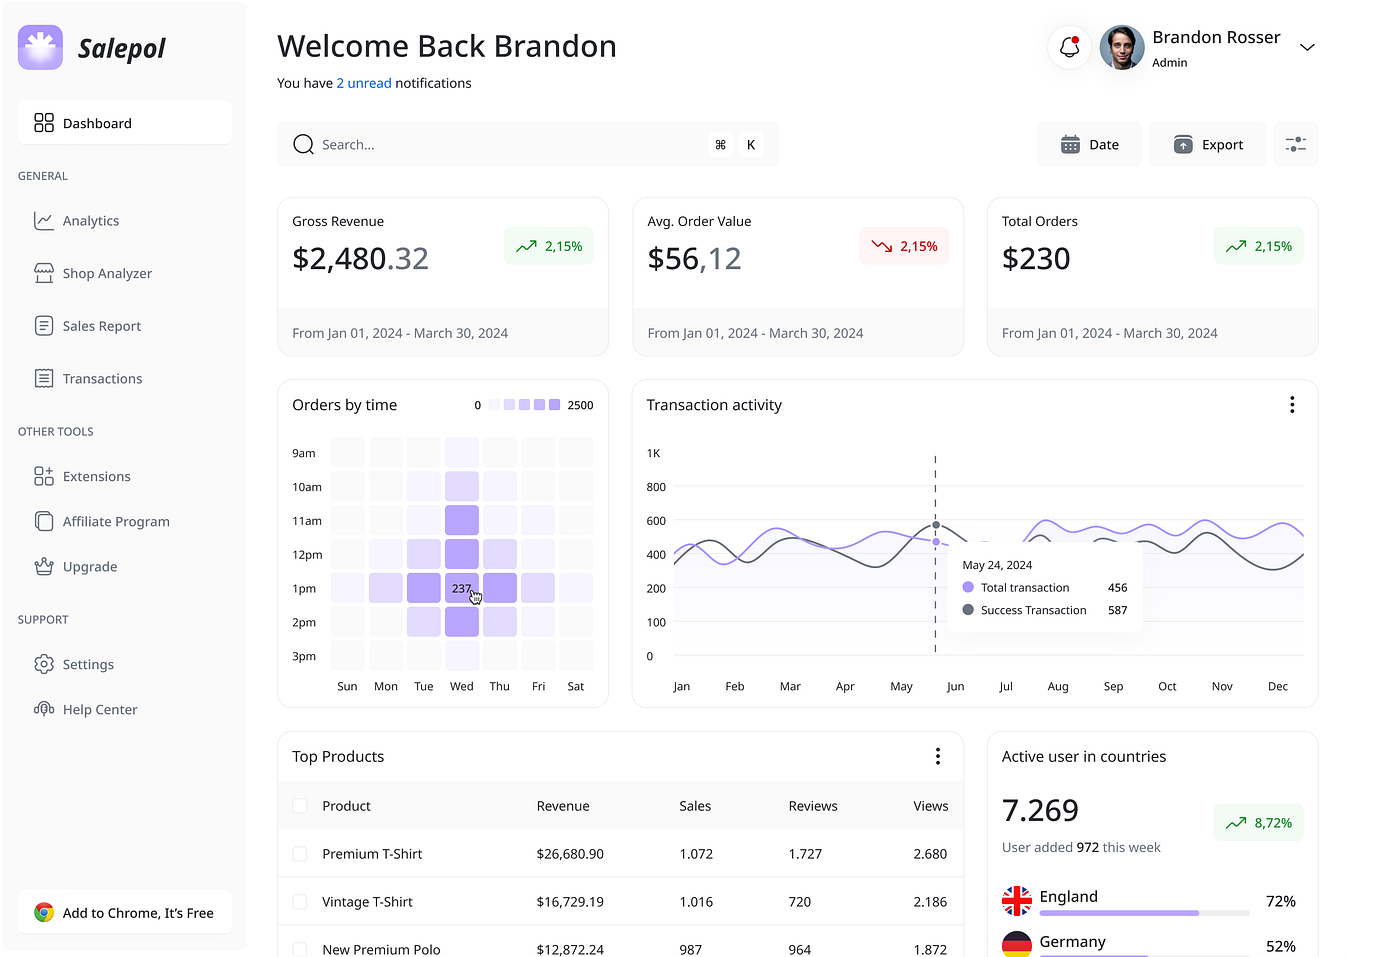Screen dimensions: 1377x957
Task: Click England's user percentage progress bar
Action: coord(1145,913)
